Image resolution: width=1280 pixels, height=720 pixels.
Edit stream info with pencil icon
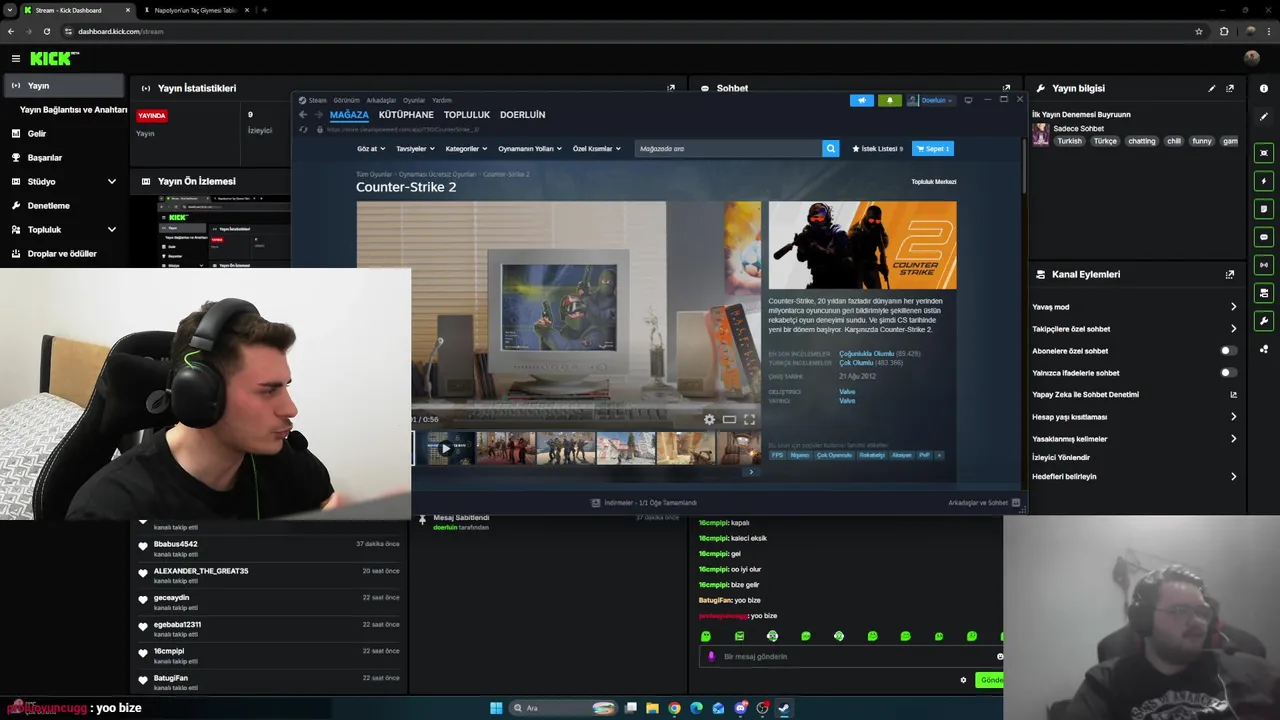tap(1212, 88)
